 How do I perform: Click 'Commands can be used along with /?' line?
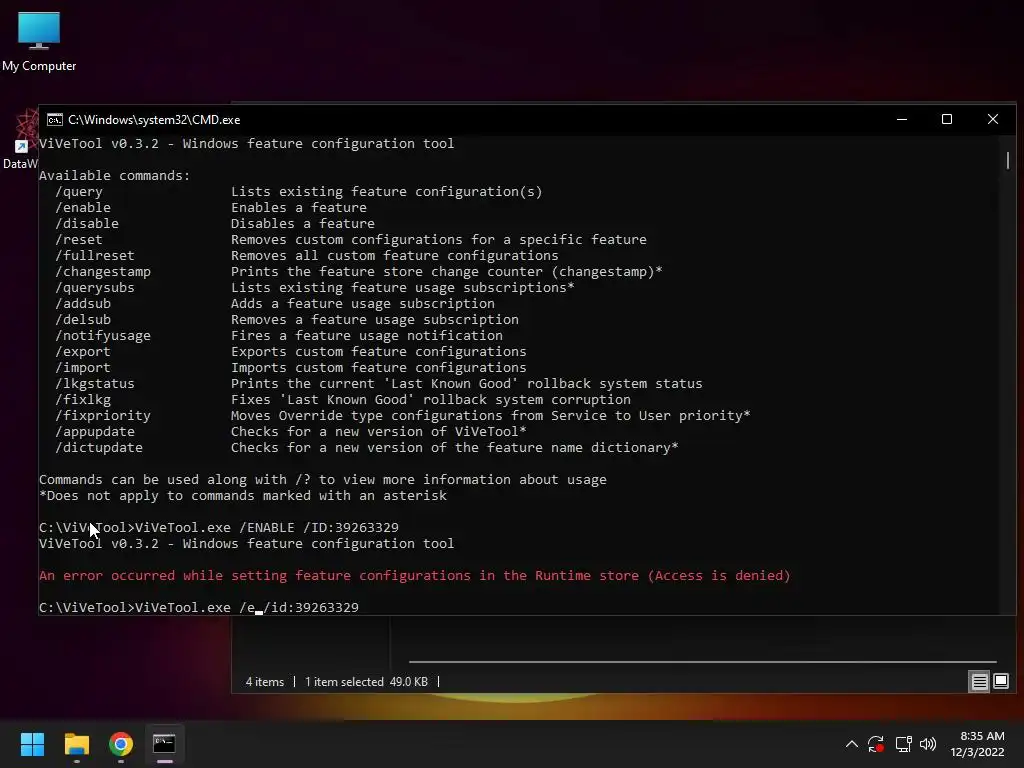[x=323, y=479]
